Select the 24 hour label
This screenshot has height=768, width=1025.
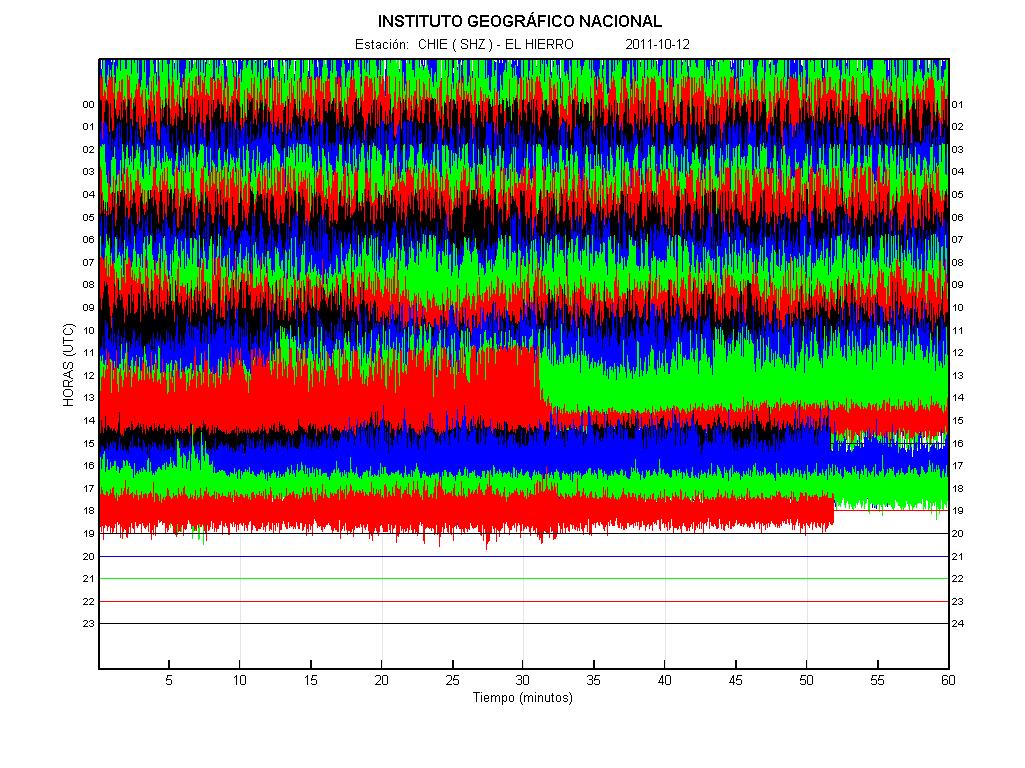point(958,624)
